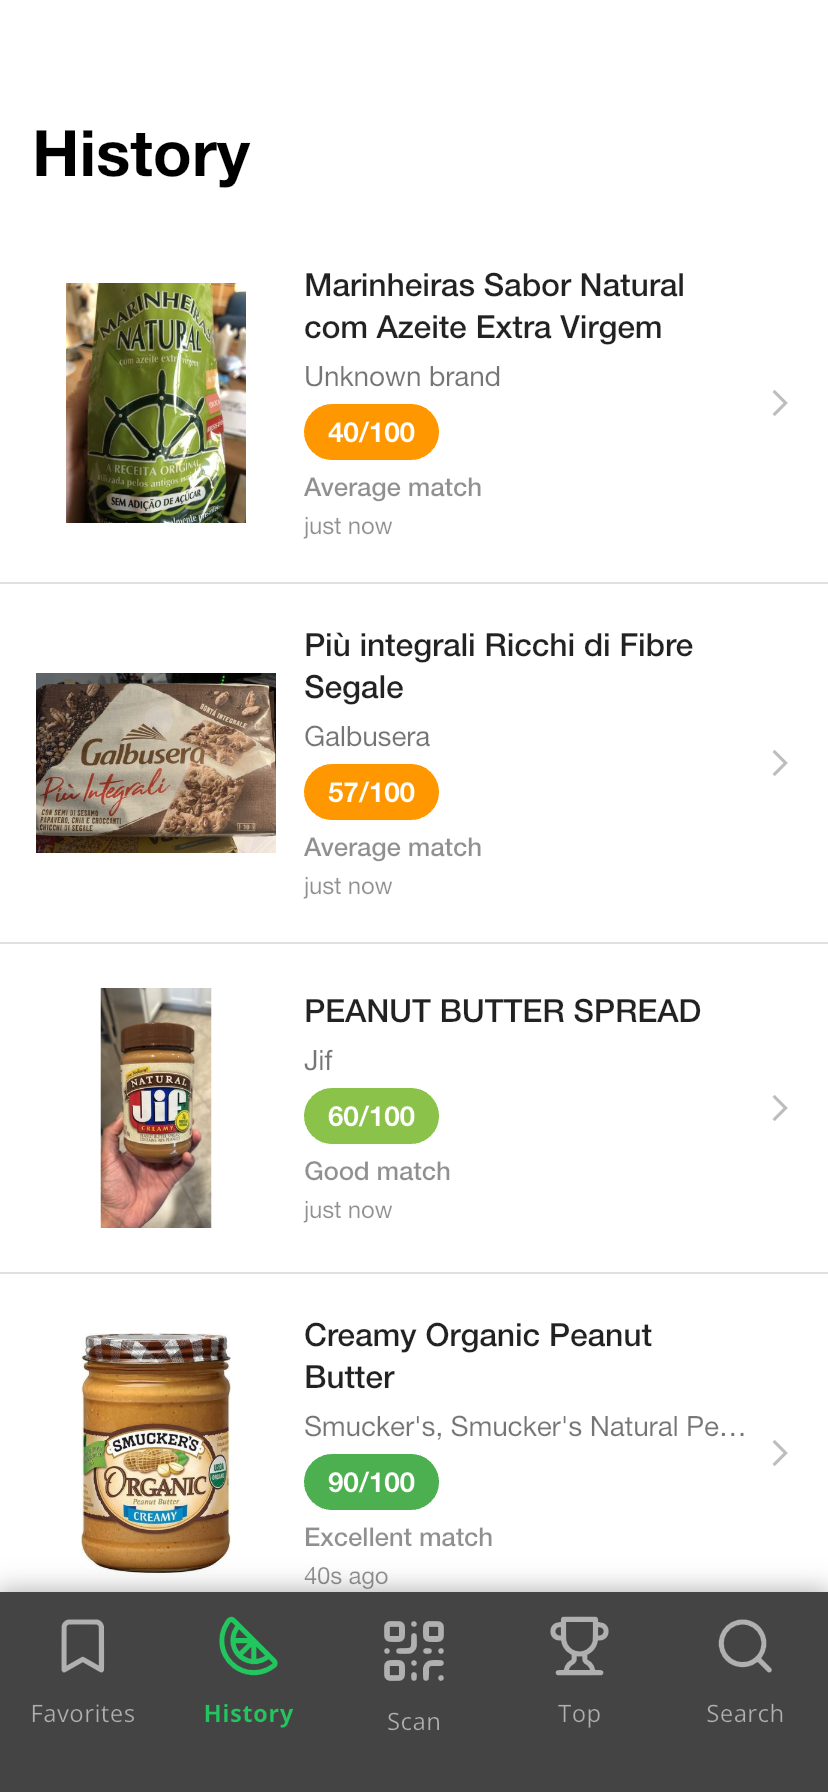Tap the 60/100 light green score badge
828x1792 pixels.
pyautogui.click(x=371, y=1116)
